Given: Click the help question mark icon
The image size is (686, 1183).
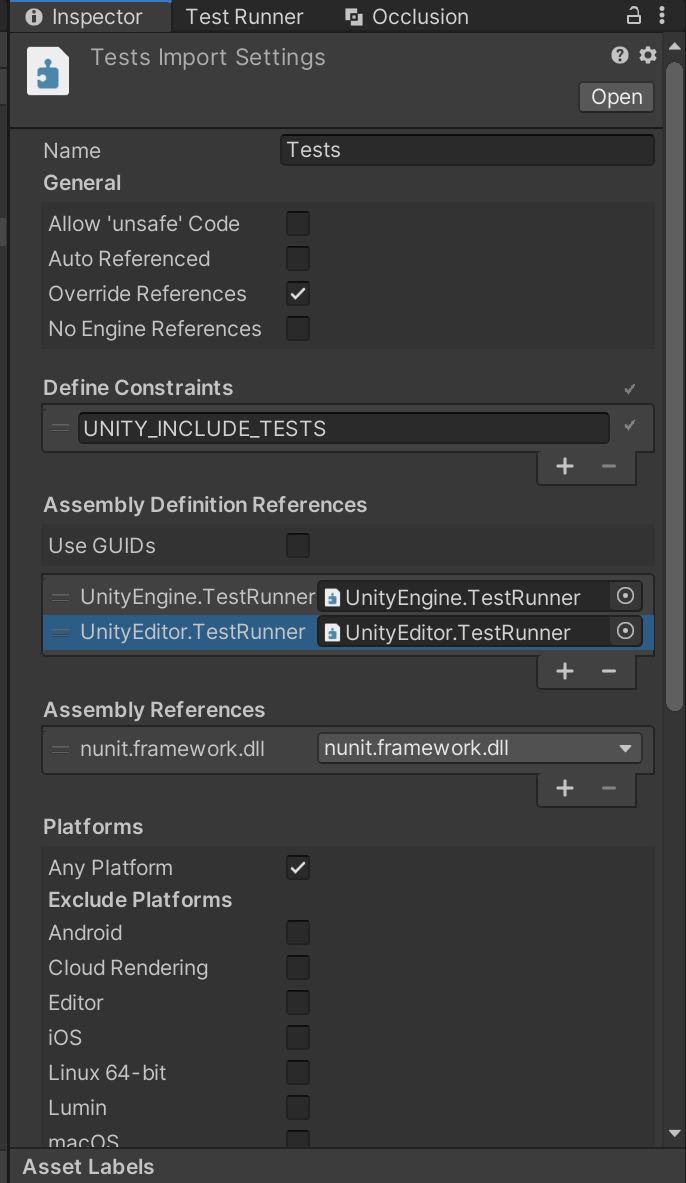Looking at the screenshot, I should [x=619, y=55].
